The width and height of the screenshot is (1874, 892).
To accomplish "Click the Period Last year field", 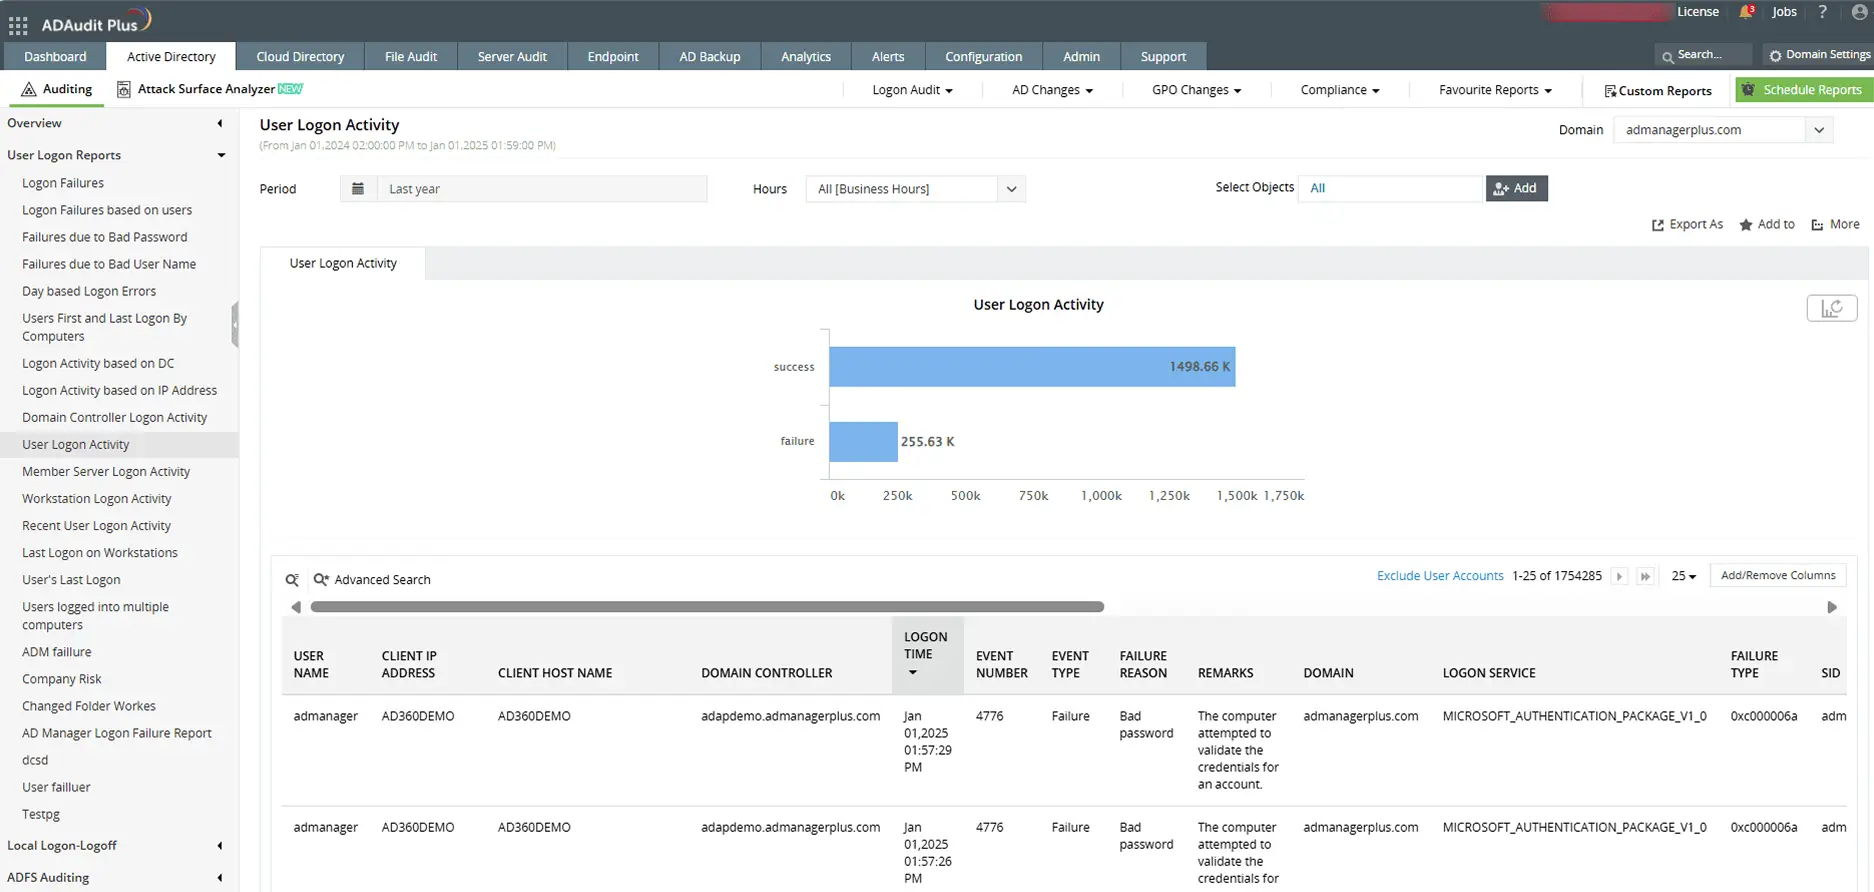I will point(542,189).
